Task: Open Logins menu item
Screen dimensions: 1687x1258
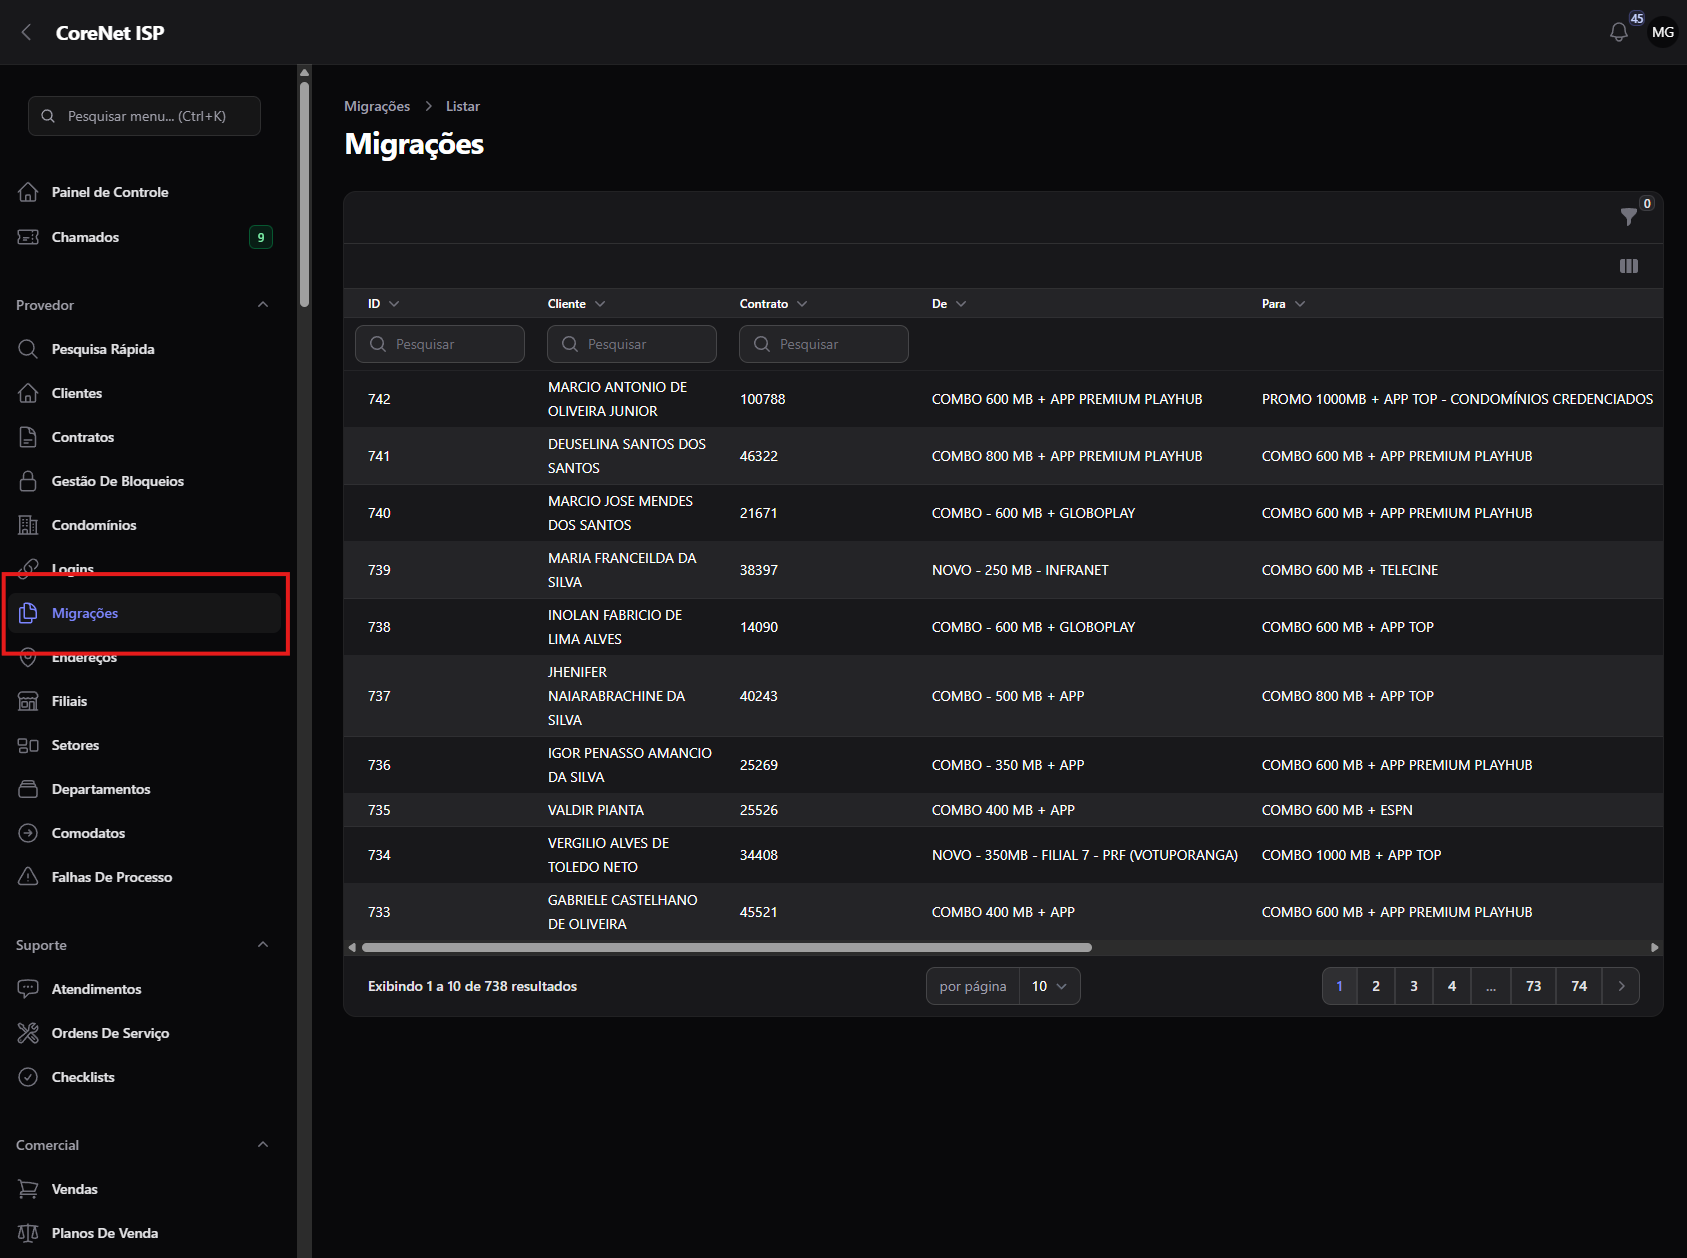Action: click(144, 569)
